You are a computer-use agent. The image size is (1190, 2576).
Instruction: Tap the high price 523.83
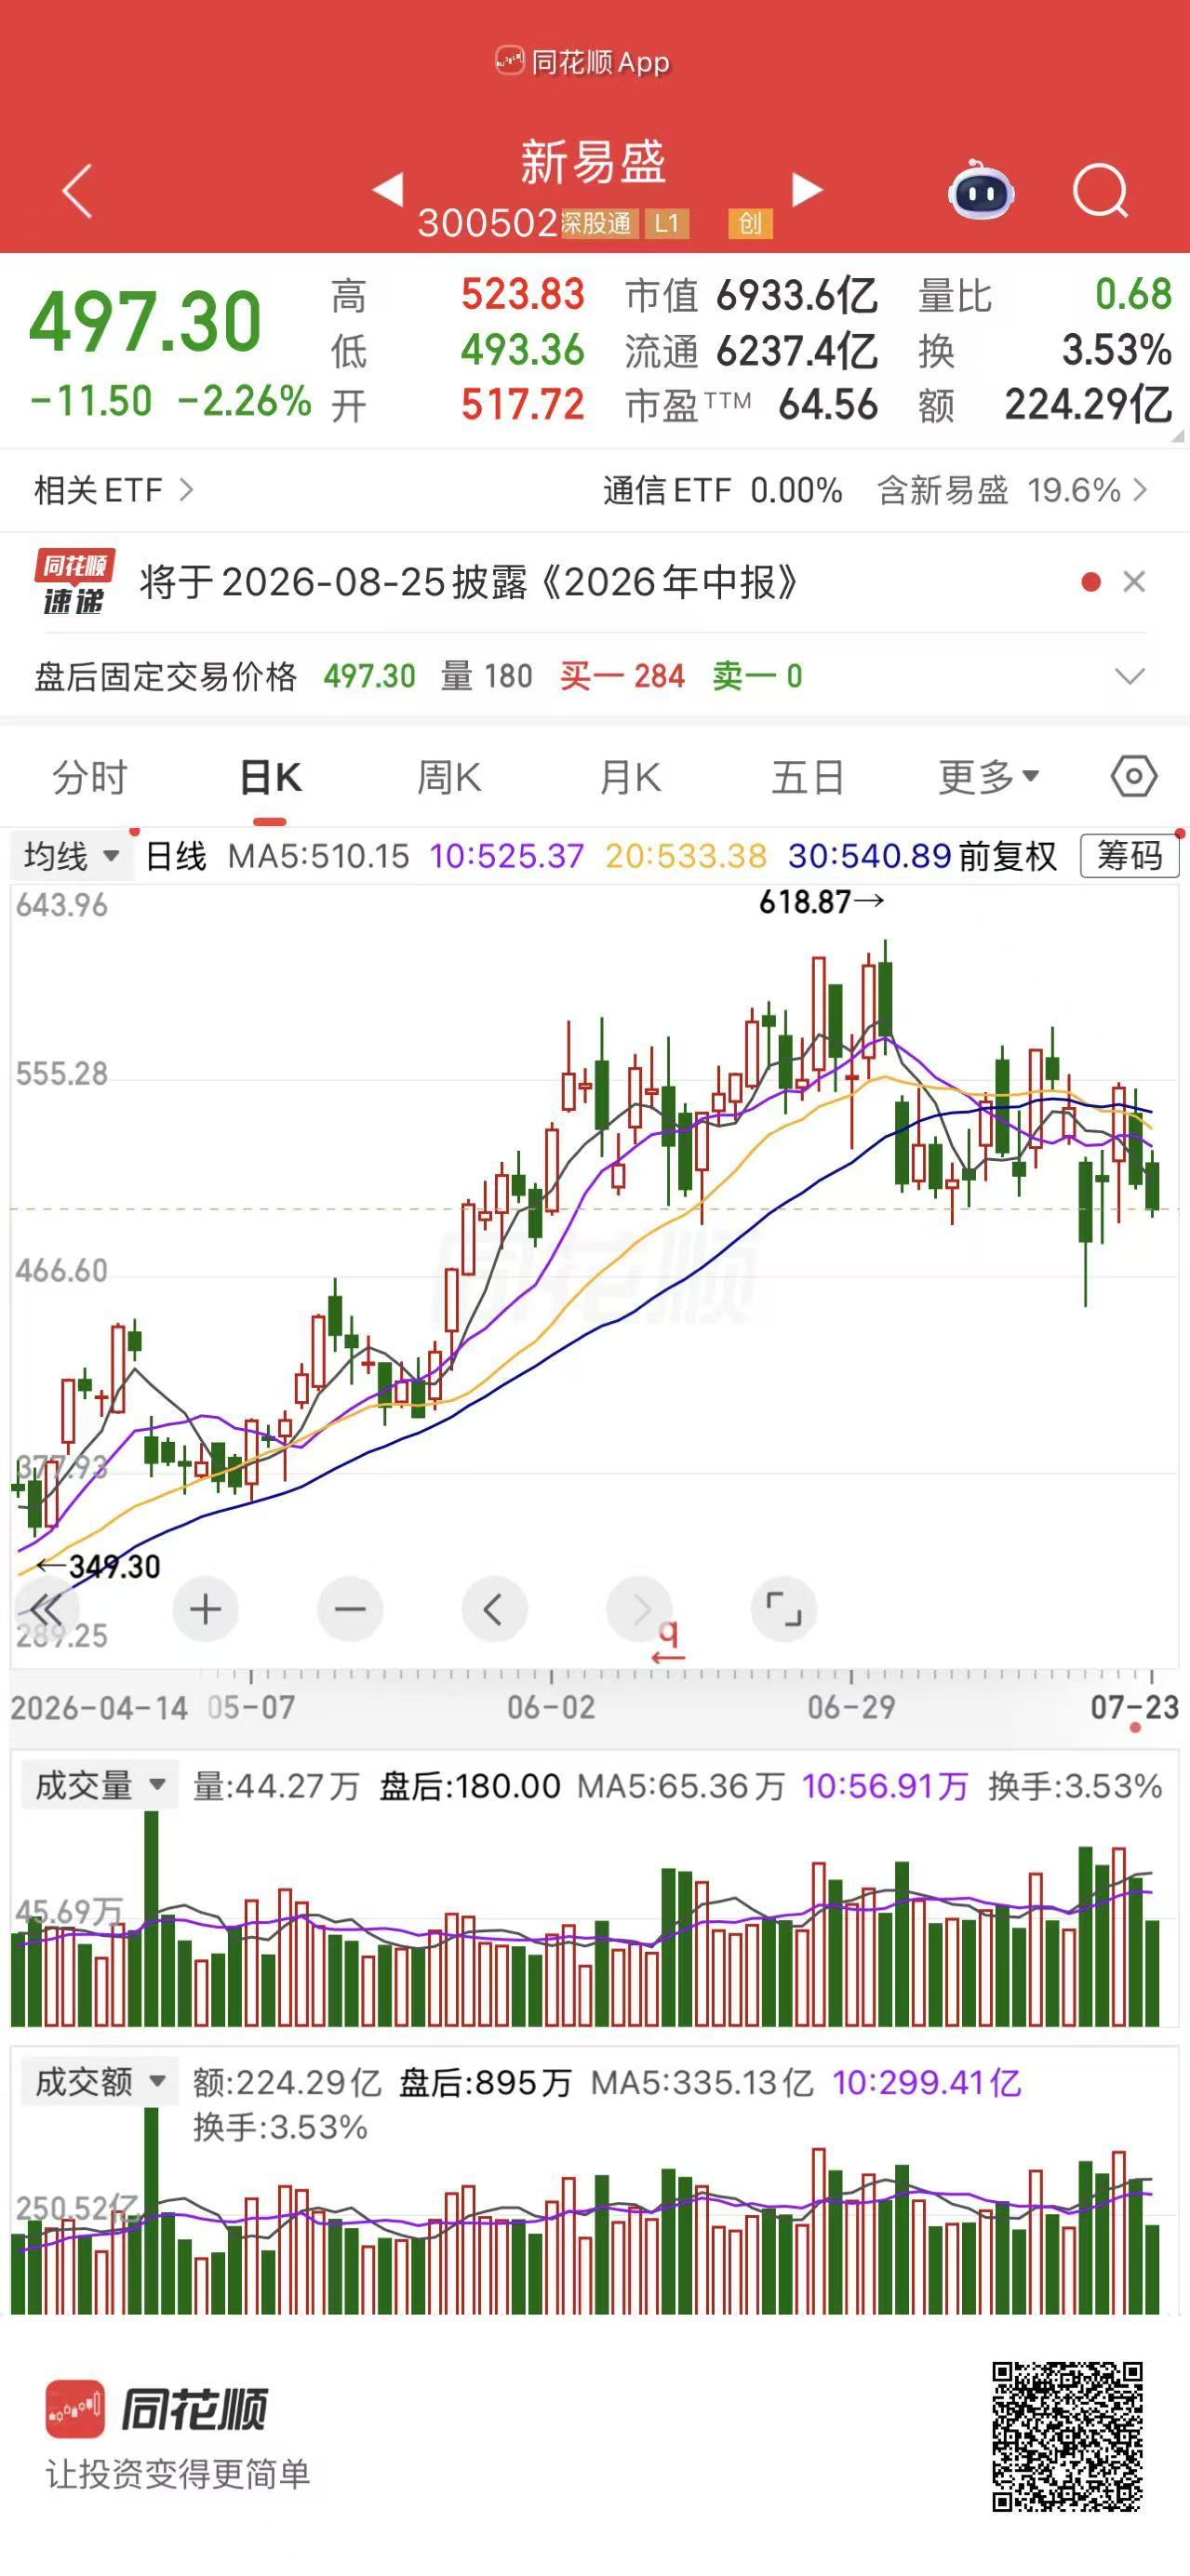(522, 295)
